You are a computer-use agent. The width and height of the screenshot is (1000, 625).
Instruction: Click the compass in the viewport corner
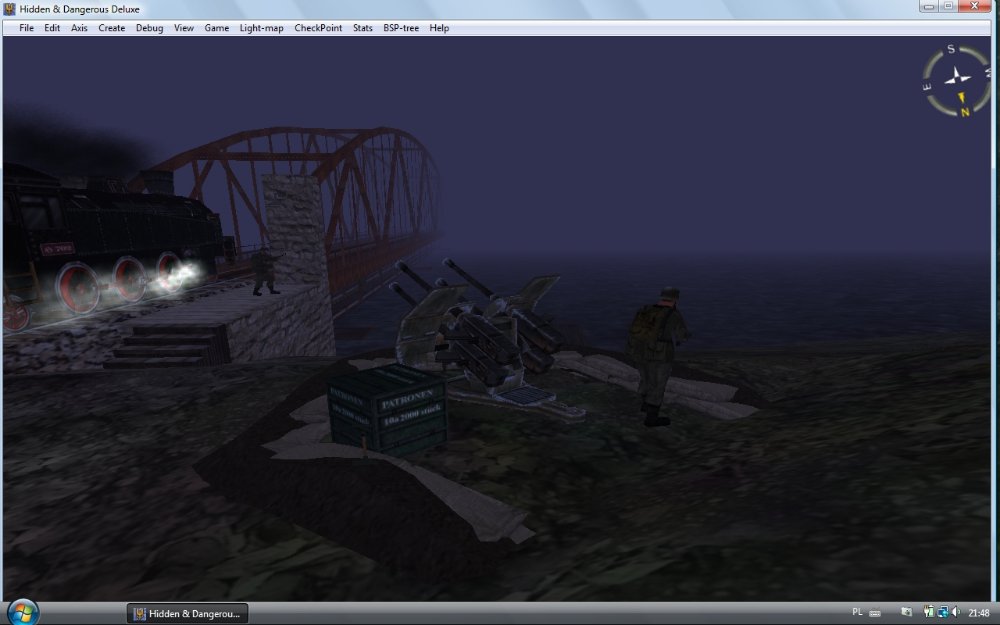pyautogui.click(x=956, y=80)
